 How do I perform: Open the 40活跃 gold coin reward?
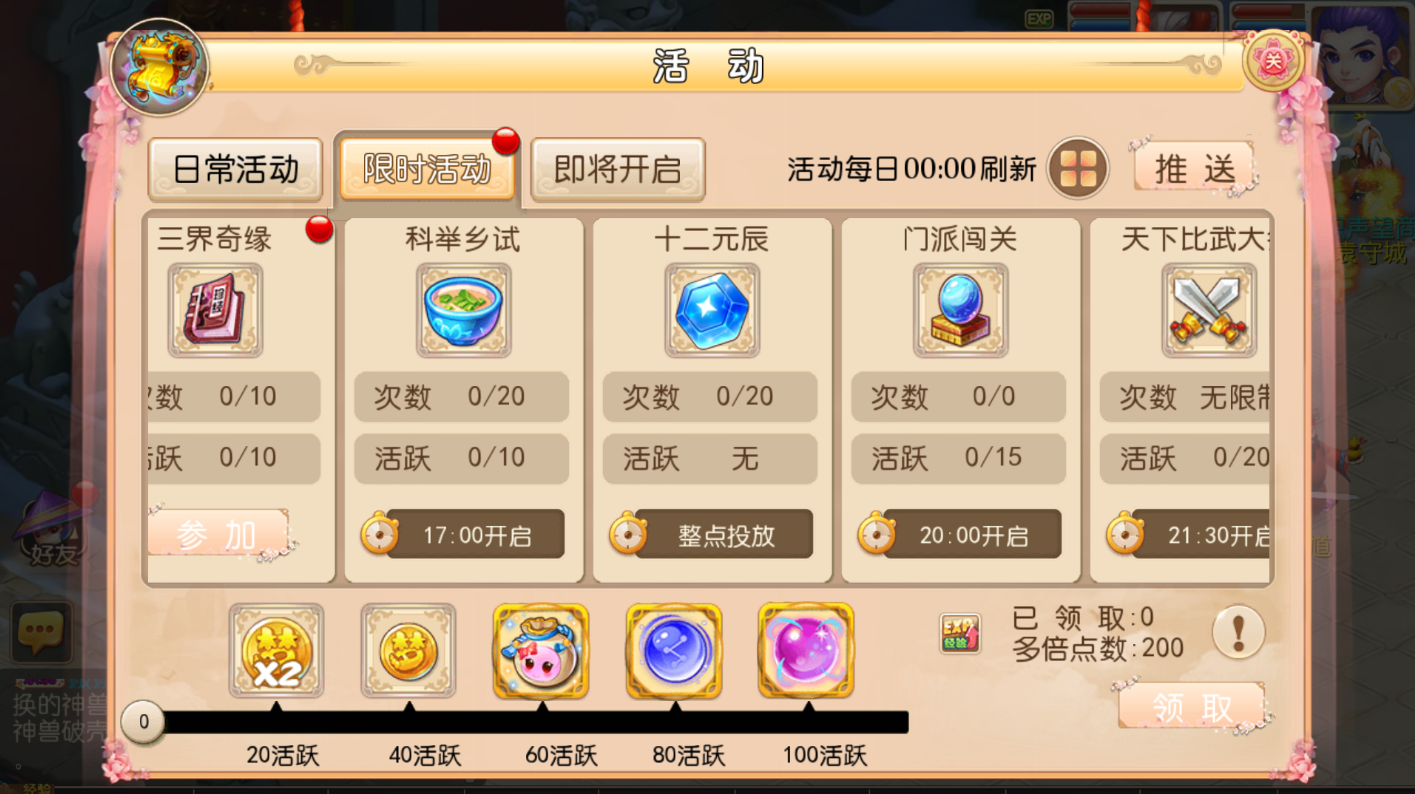(408, 650)
